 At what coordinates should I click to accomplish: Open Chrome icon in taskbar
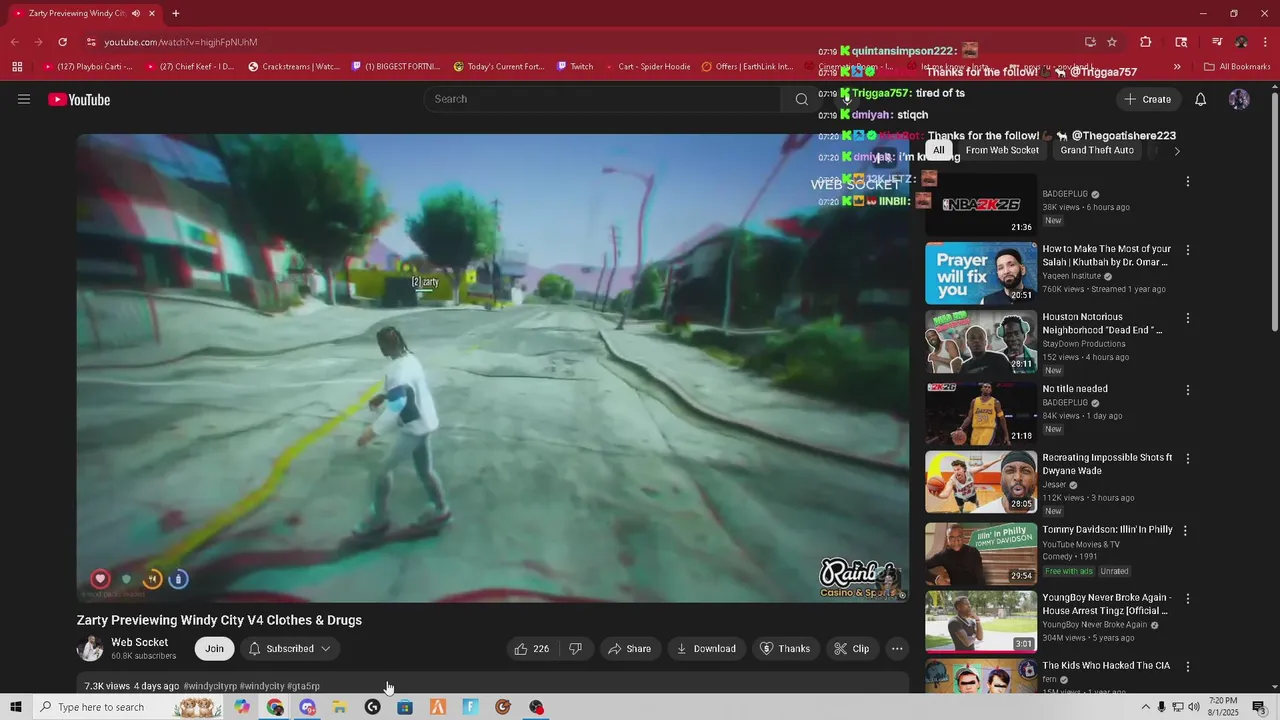point(275,707)
